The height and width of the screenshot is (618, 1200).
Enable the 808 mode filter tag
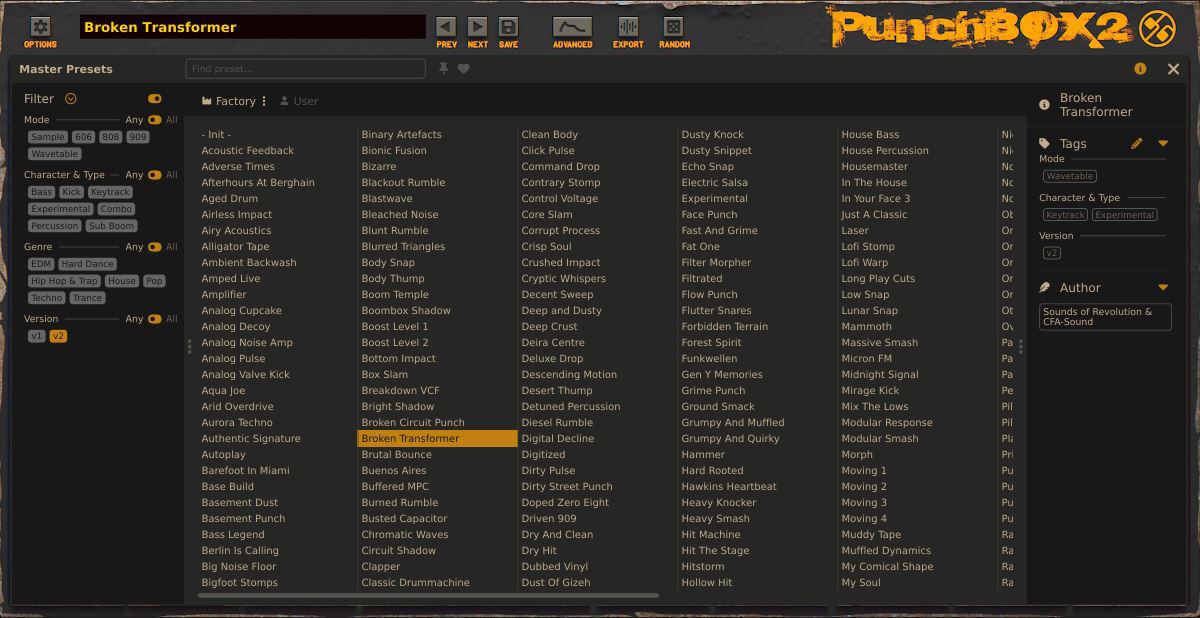point(111,137)
